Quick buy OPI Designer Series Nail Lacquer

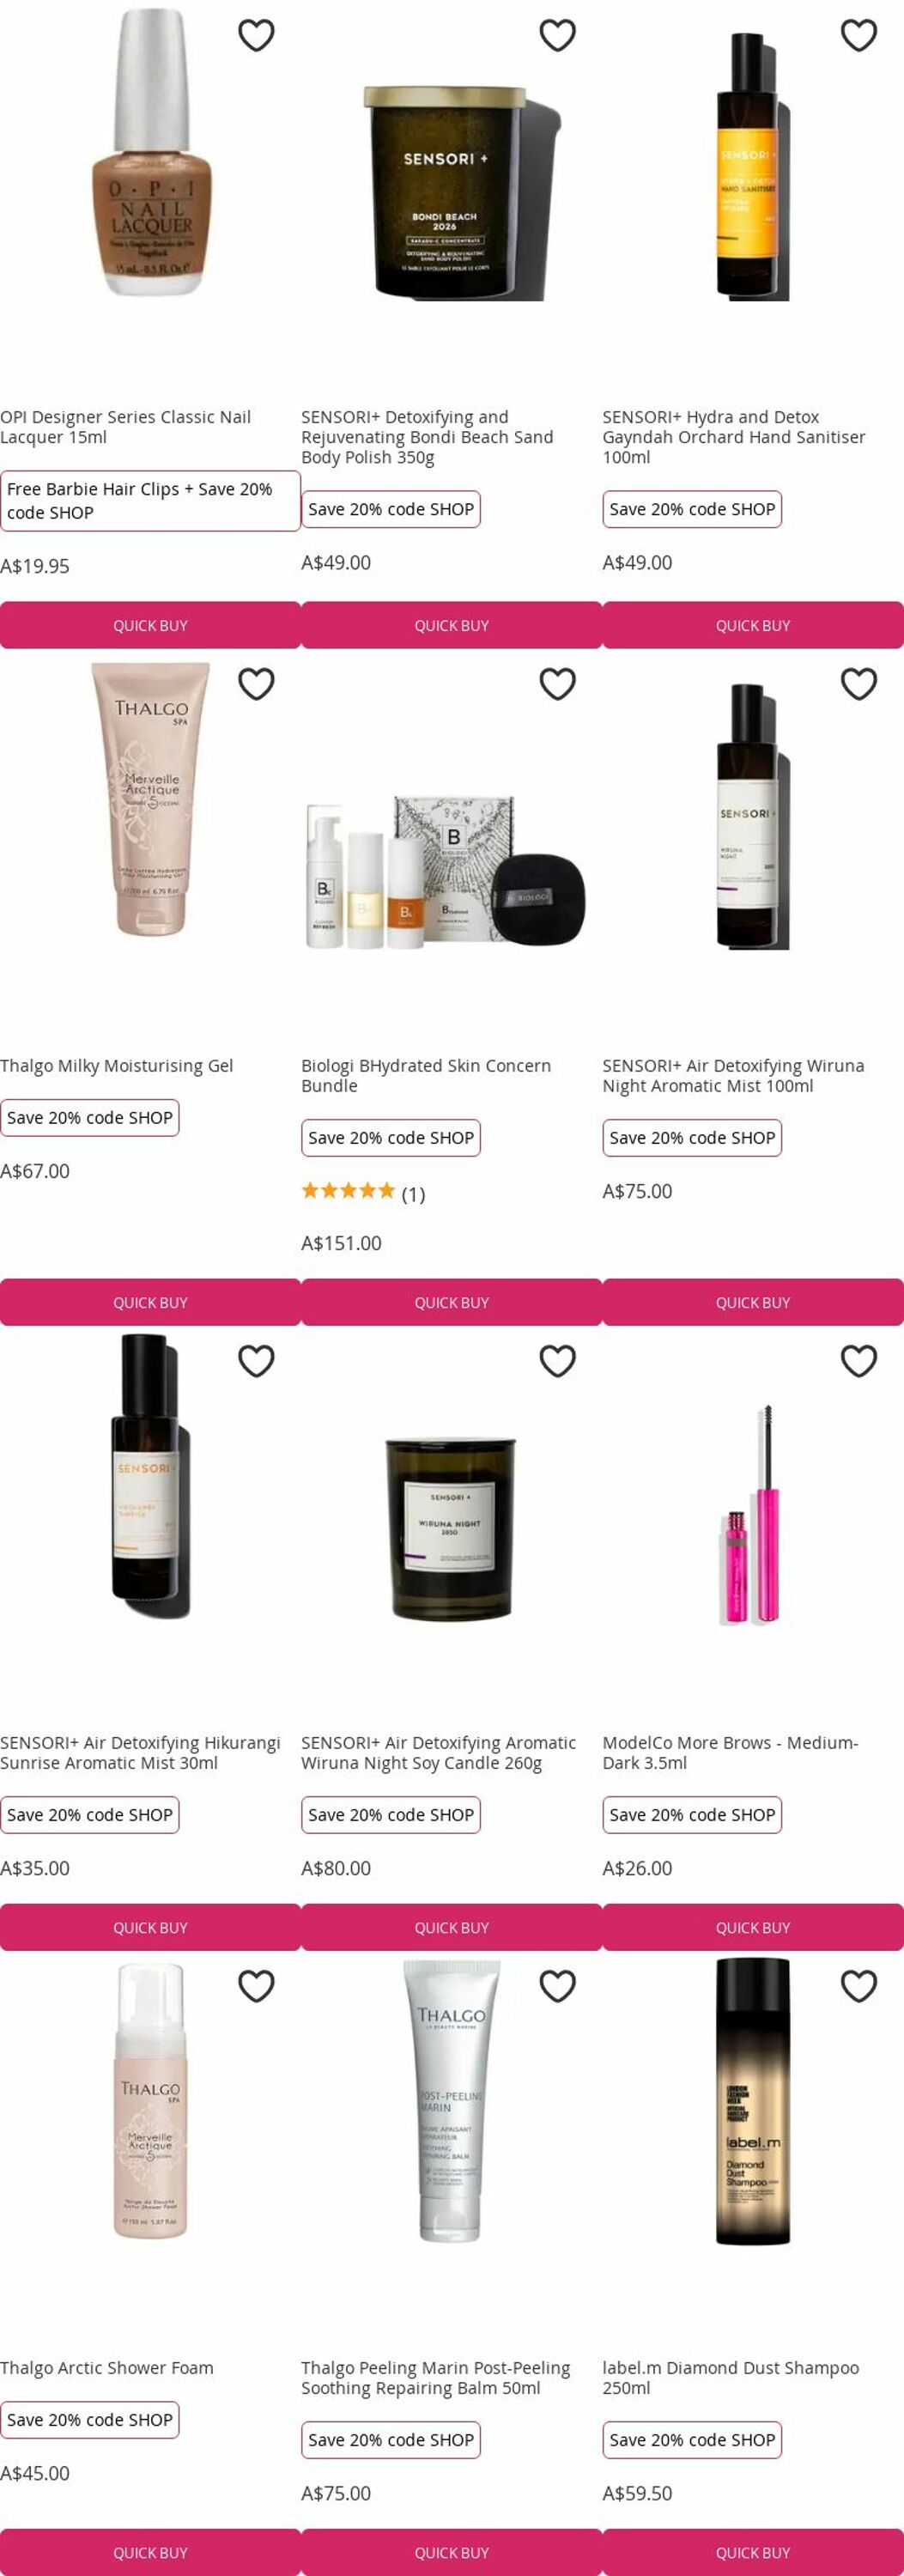click(150, 625)
